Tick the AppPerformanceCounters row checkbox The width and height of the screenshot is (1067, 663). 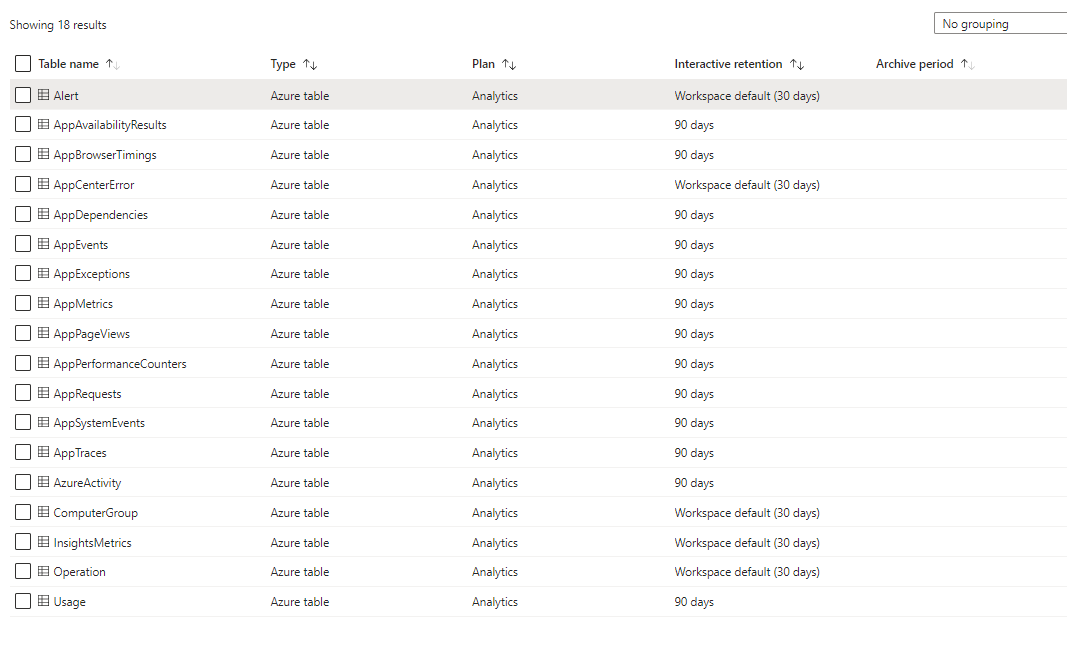23,363
